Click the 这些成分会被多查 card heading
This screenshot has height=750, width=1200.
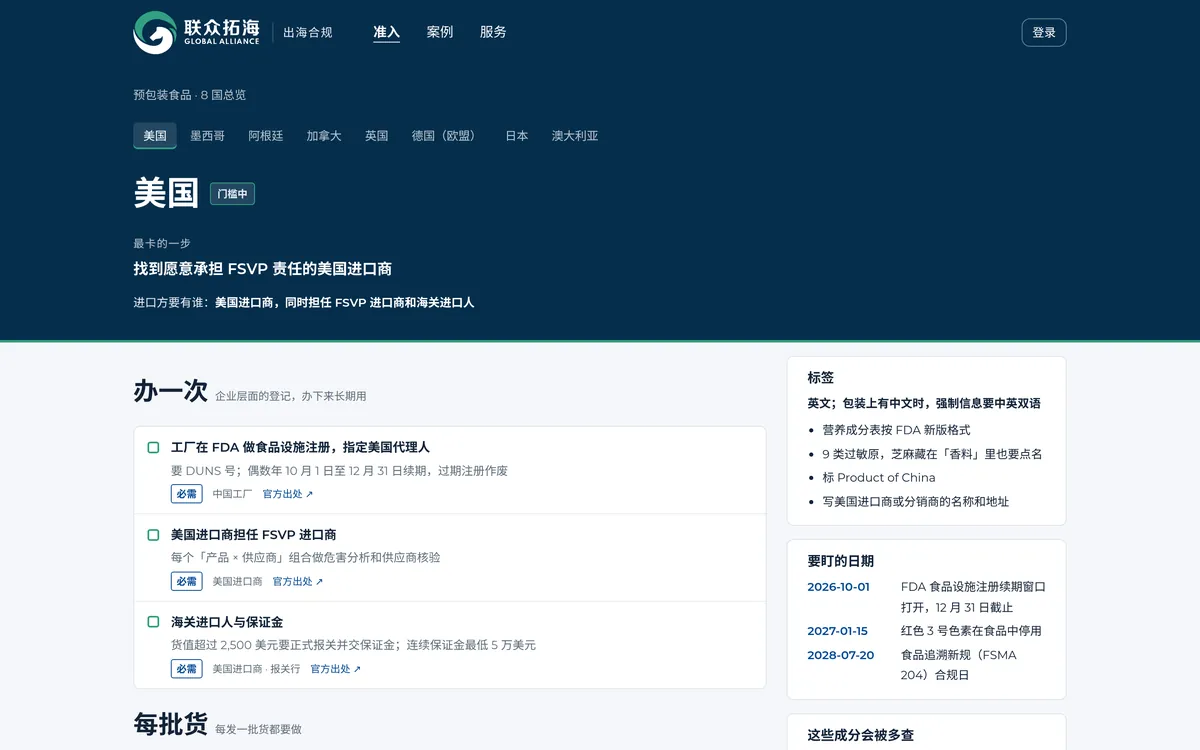pyautogui.click(x=861, y=735)
